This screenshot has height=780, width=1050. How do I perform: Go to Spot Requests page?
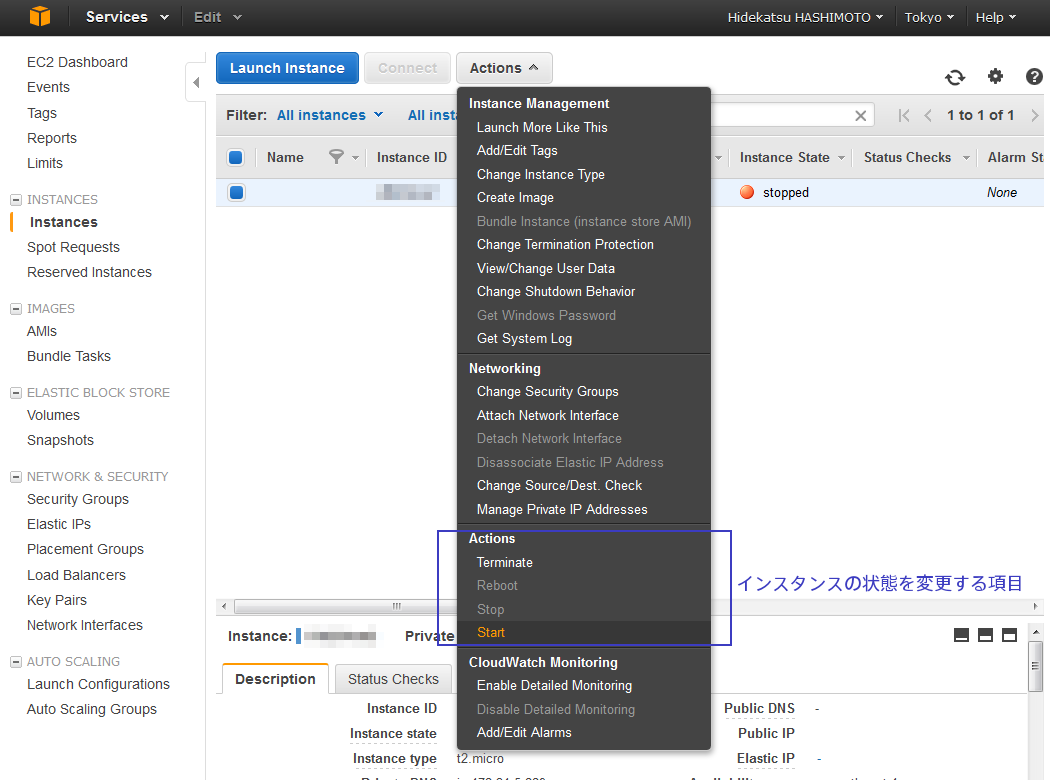[73, 247]
